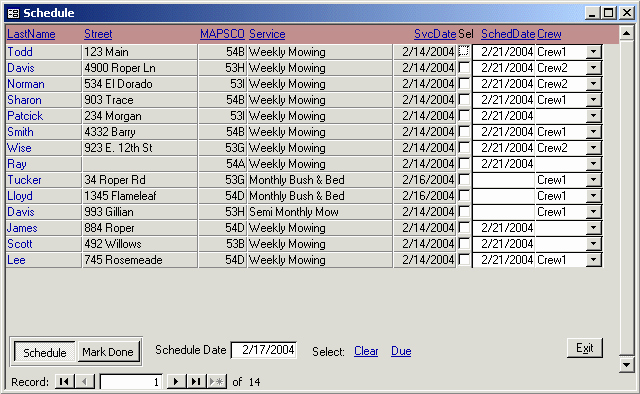Click the Clear select link
Image resolution: width=640 pixels, height=394 pixels.
point(366,351)
